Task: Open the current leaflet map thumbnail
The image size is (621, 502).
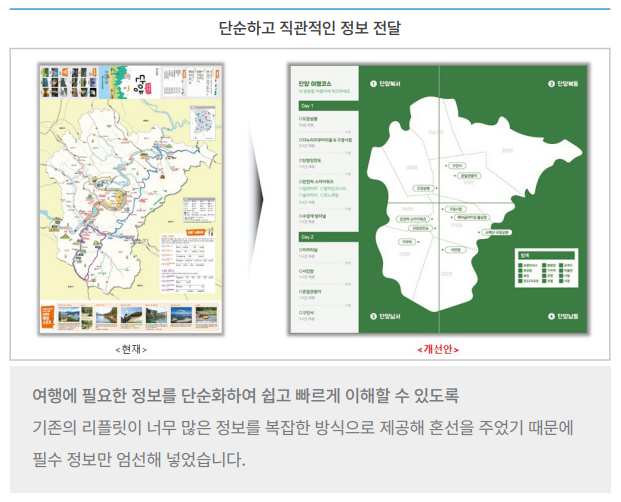Action: pos(130,199)
